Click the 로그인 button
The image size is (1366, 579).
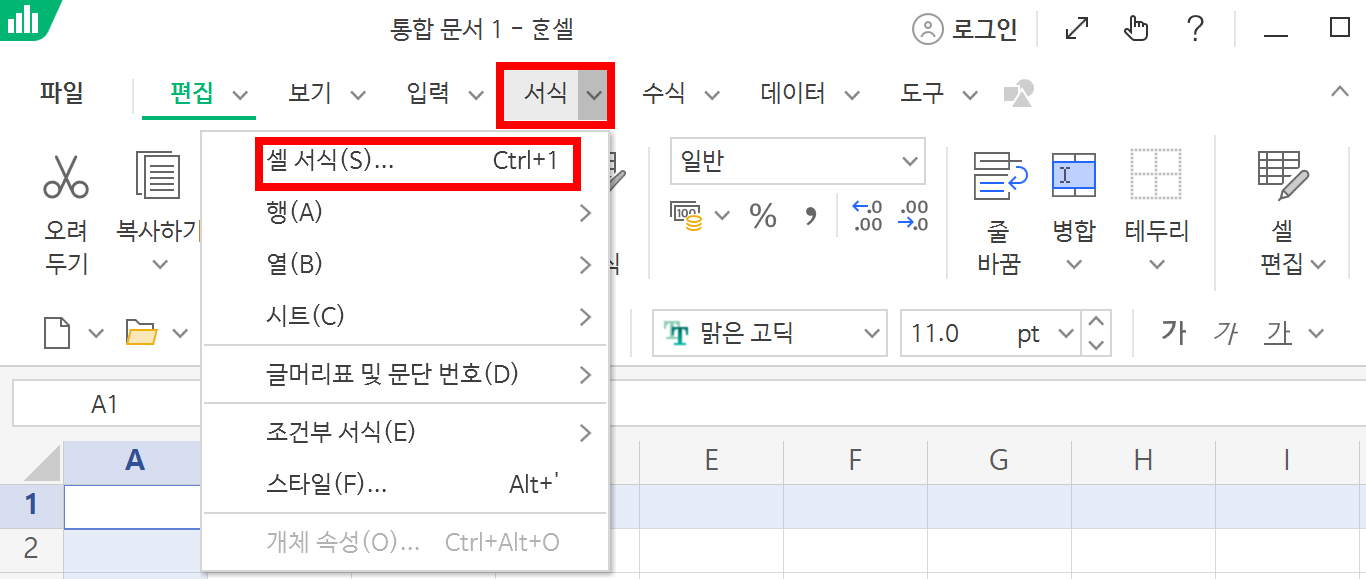(x=966, y=28)
